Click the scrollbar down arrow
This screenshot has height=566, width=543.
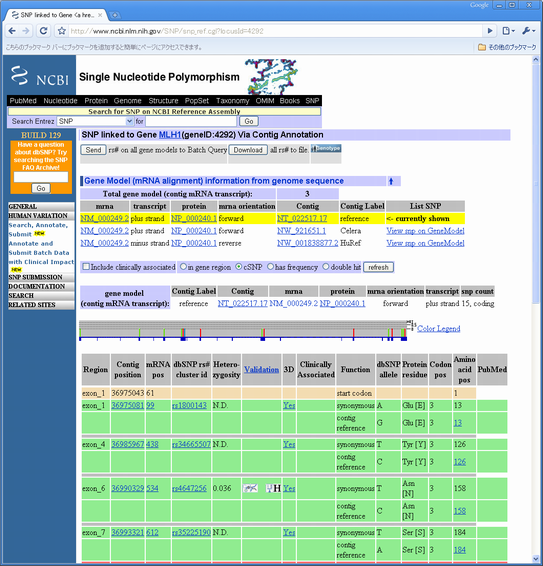click(536, 559)
